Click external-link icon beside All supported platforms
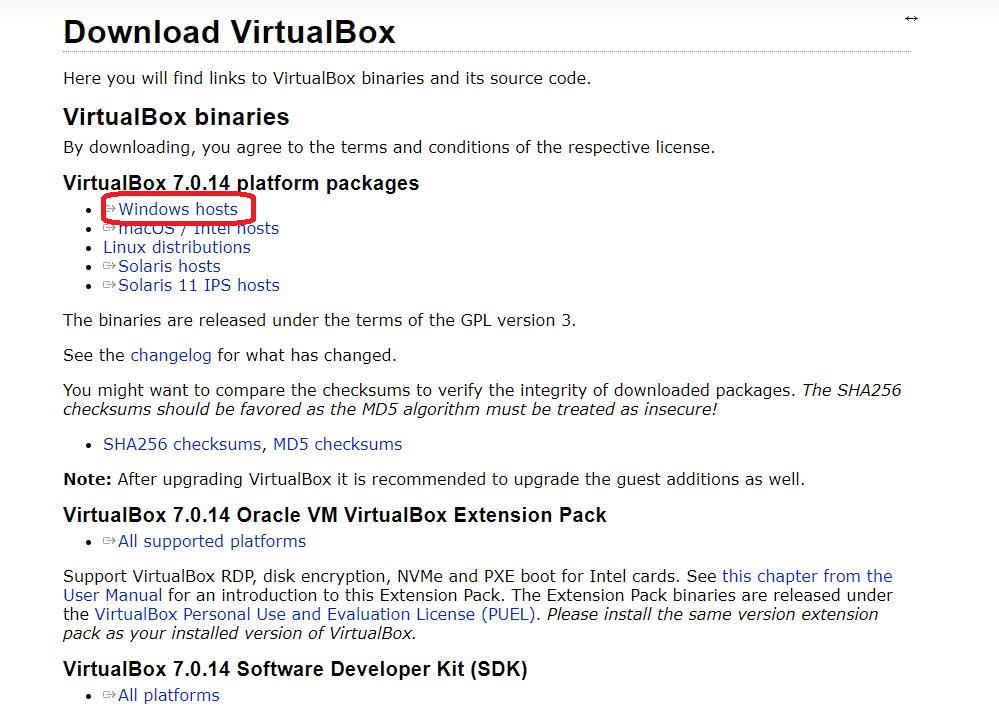 pyautogui.click(x=110, y=541)
